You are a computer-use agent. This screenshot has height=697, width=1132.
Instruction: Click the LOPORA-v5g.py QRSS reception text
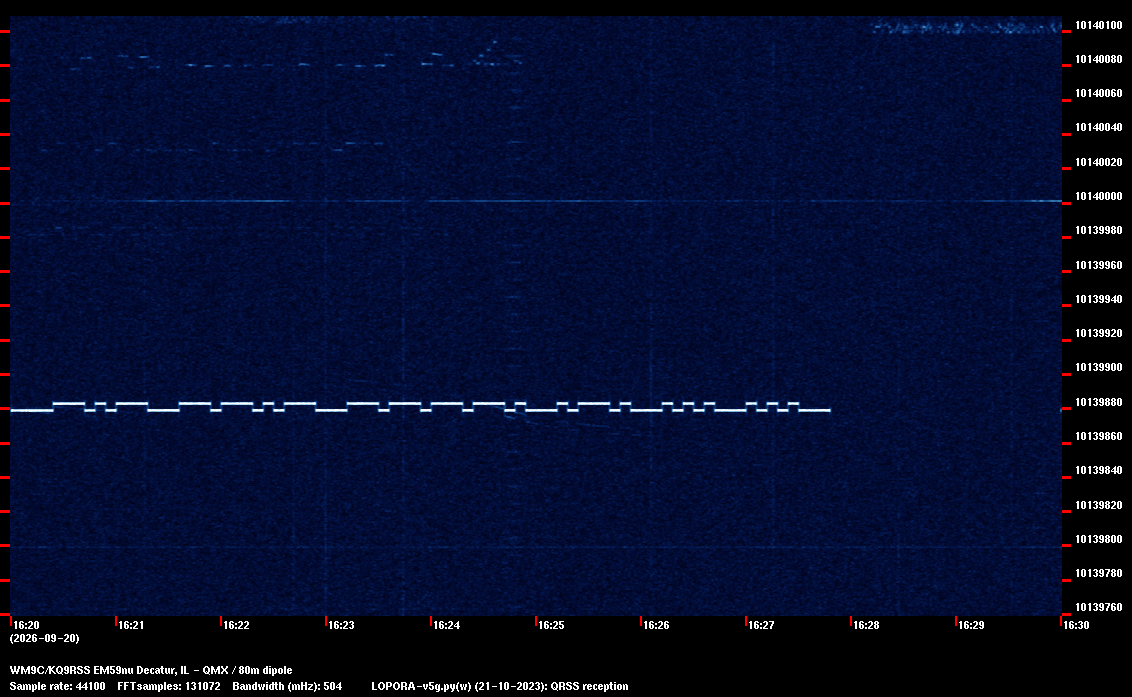pos(500,686)
